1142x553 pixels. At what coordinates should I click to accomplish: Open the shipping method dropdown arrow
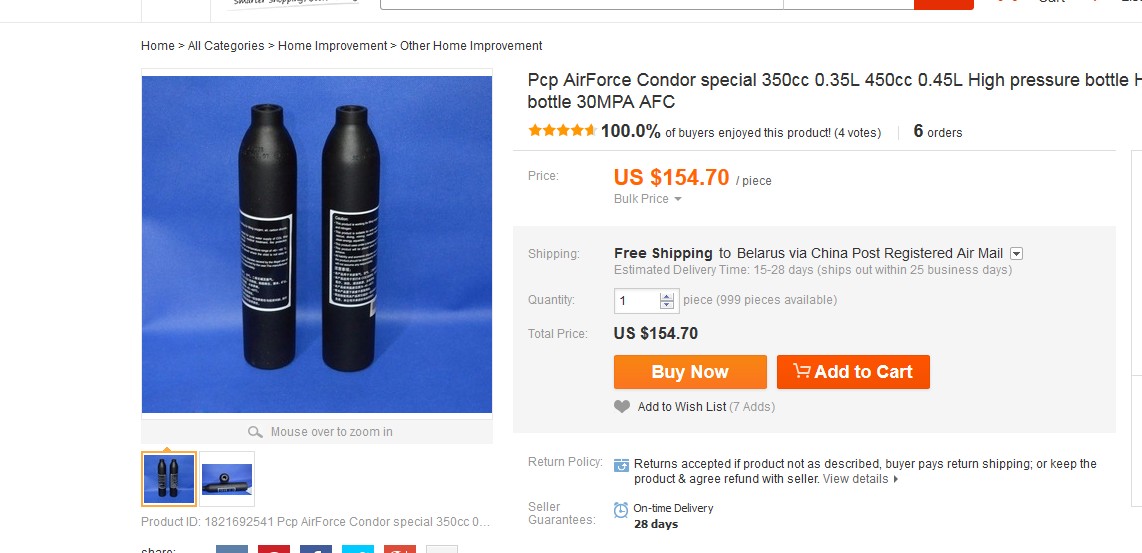click(x=1017, y=254)
